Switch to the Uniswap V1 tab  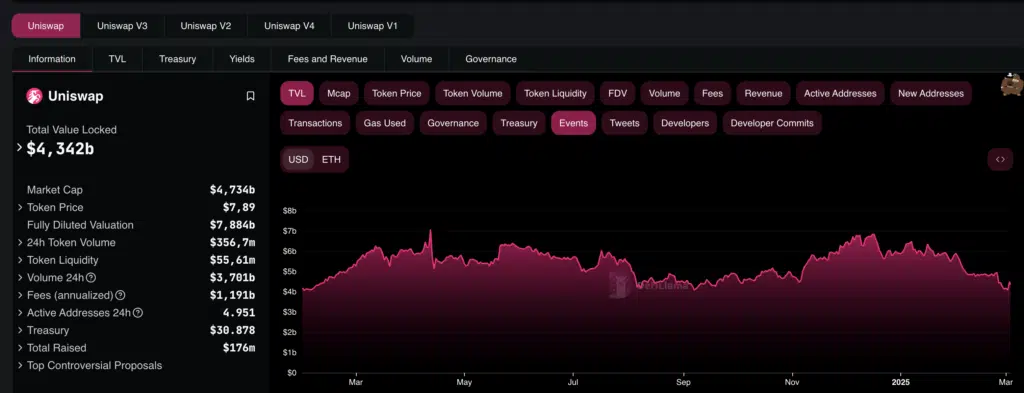point(372,26)
